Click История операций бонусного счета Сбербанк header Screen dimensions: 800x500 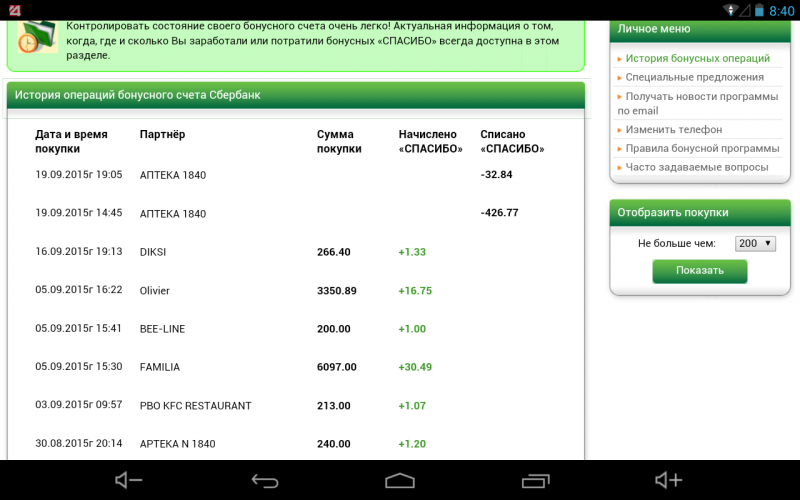click(295, 95)
